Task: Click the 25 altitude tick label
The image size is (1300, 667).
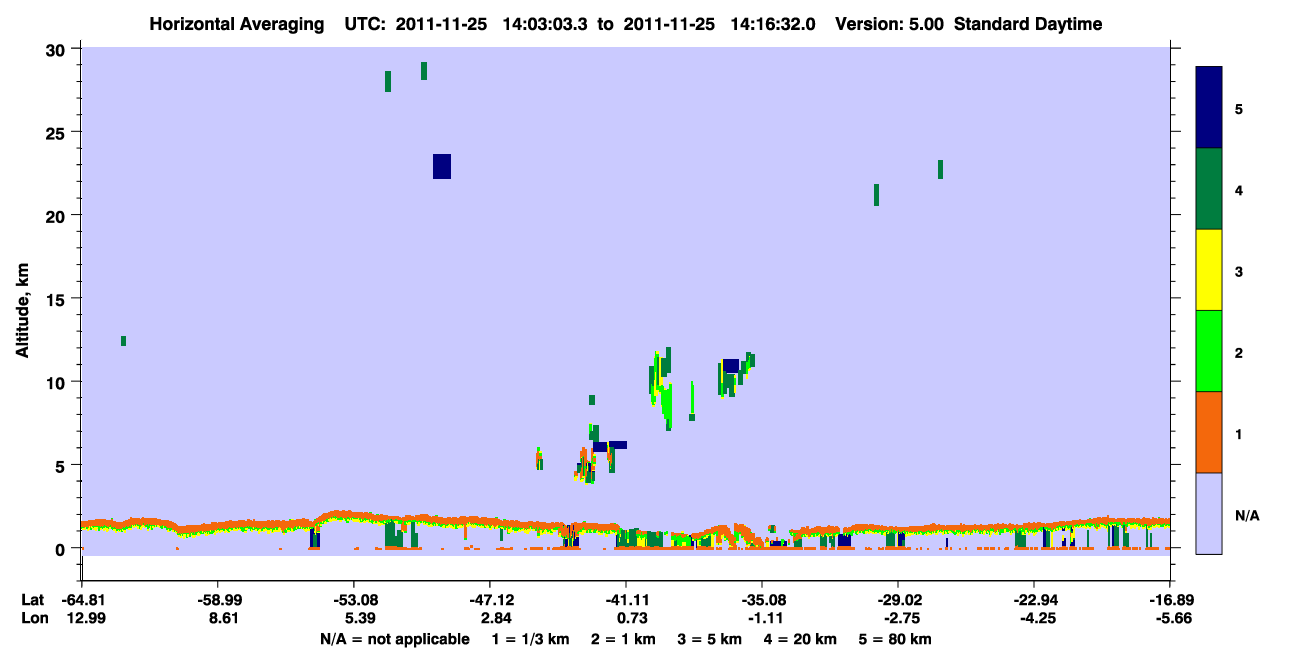Action: (x=57, y=132)
